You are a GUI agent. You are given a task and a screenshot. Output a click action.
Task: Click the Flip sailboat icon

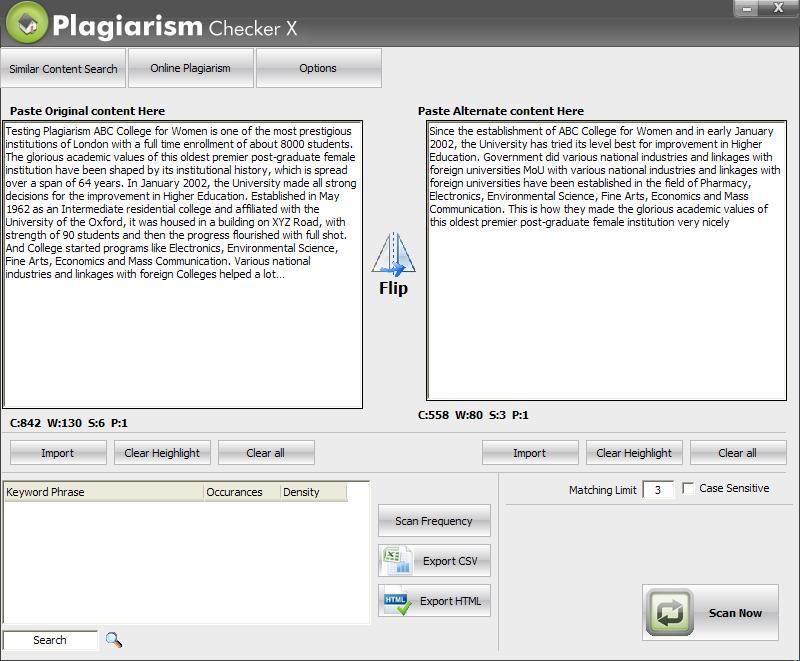(393, 255)
